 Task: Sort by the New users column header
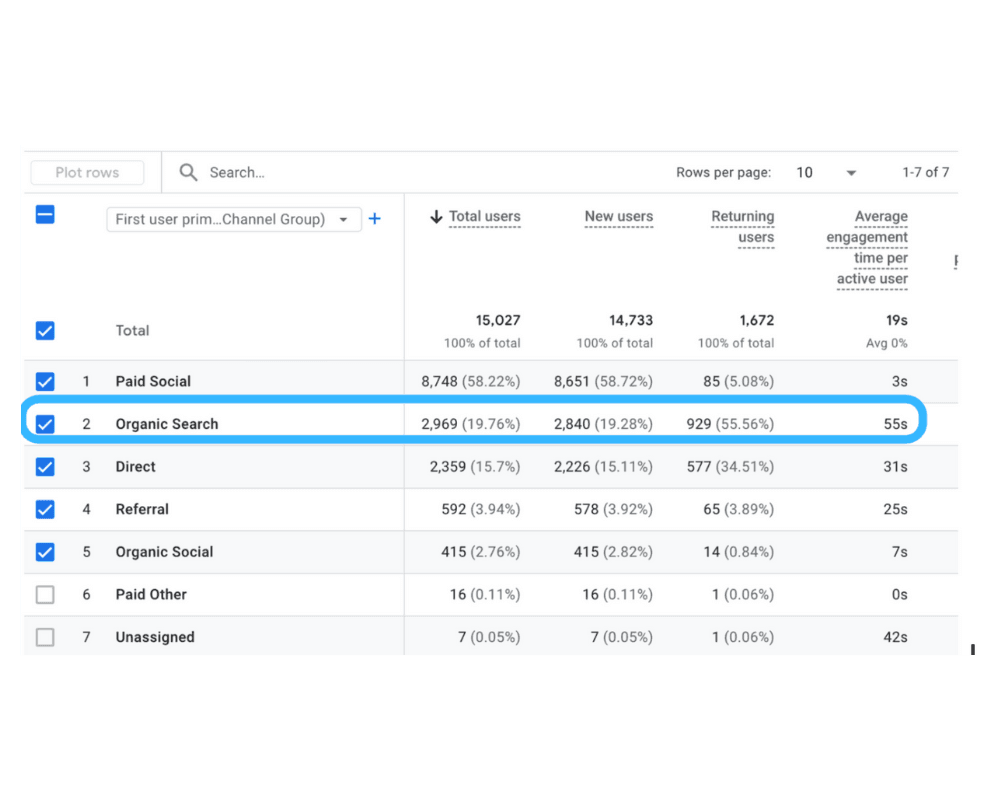[x=619, y=217]
